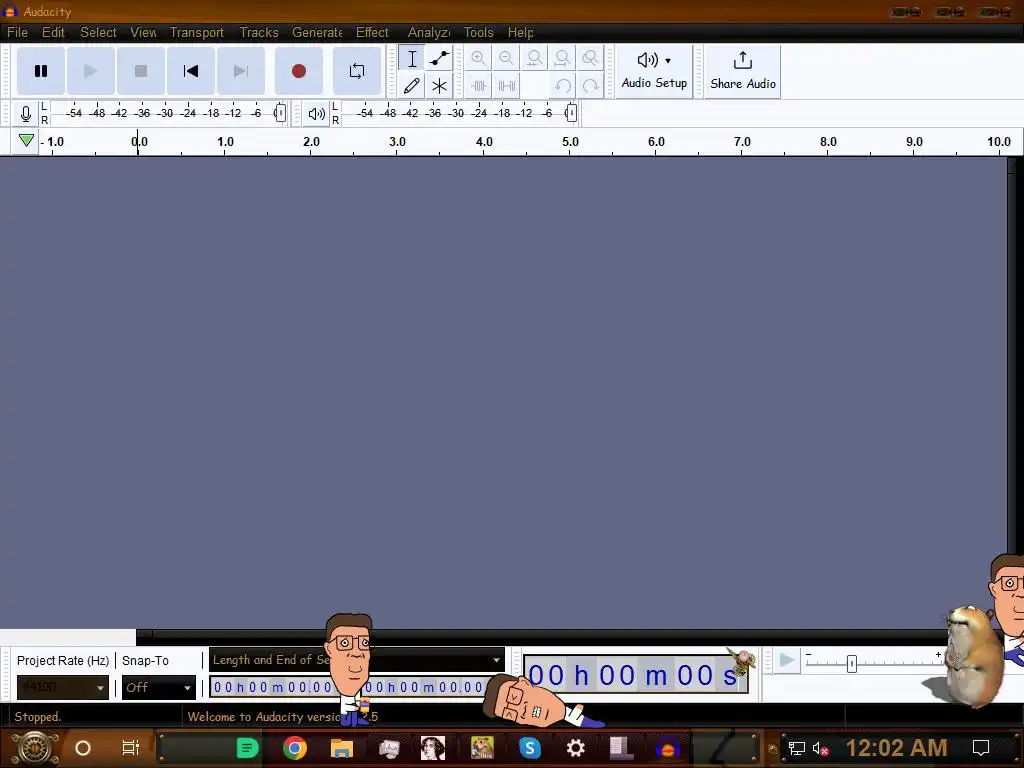
Task: Click the Silence audio selection icon
Action: click(x=507, y=86)
